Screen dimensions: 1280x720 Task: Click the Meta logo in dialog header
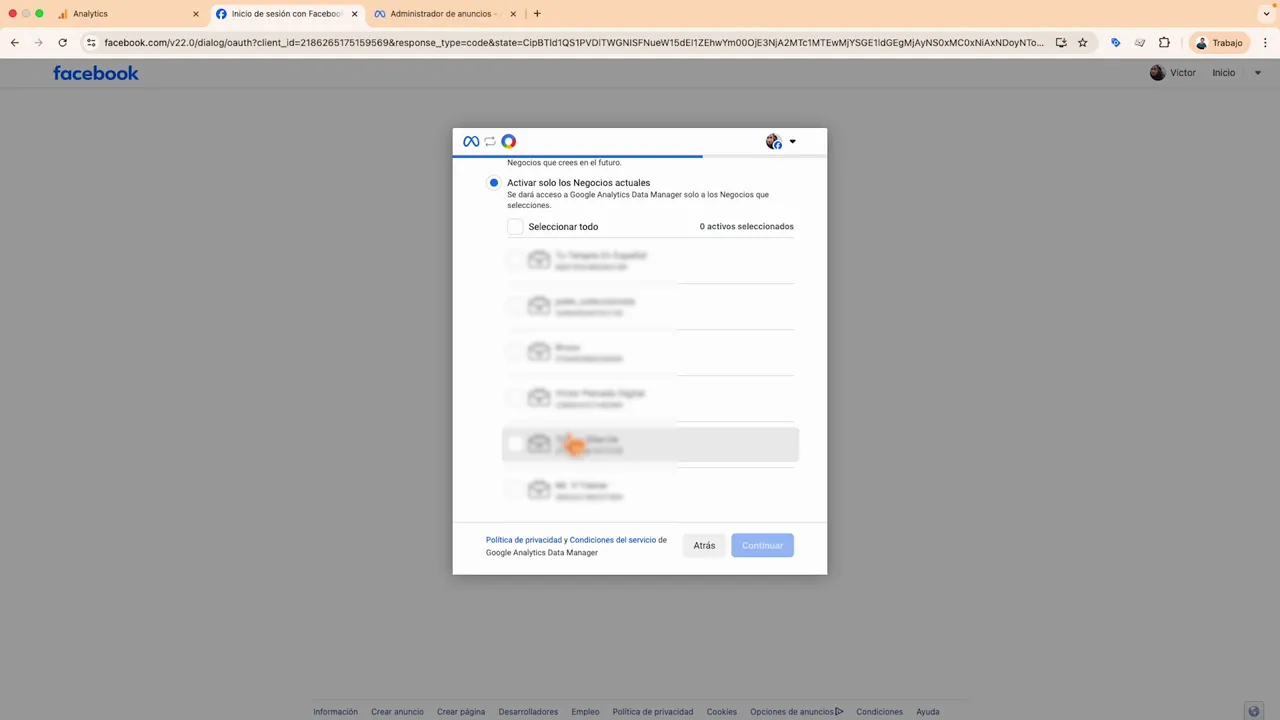pos(471,142)
